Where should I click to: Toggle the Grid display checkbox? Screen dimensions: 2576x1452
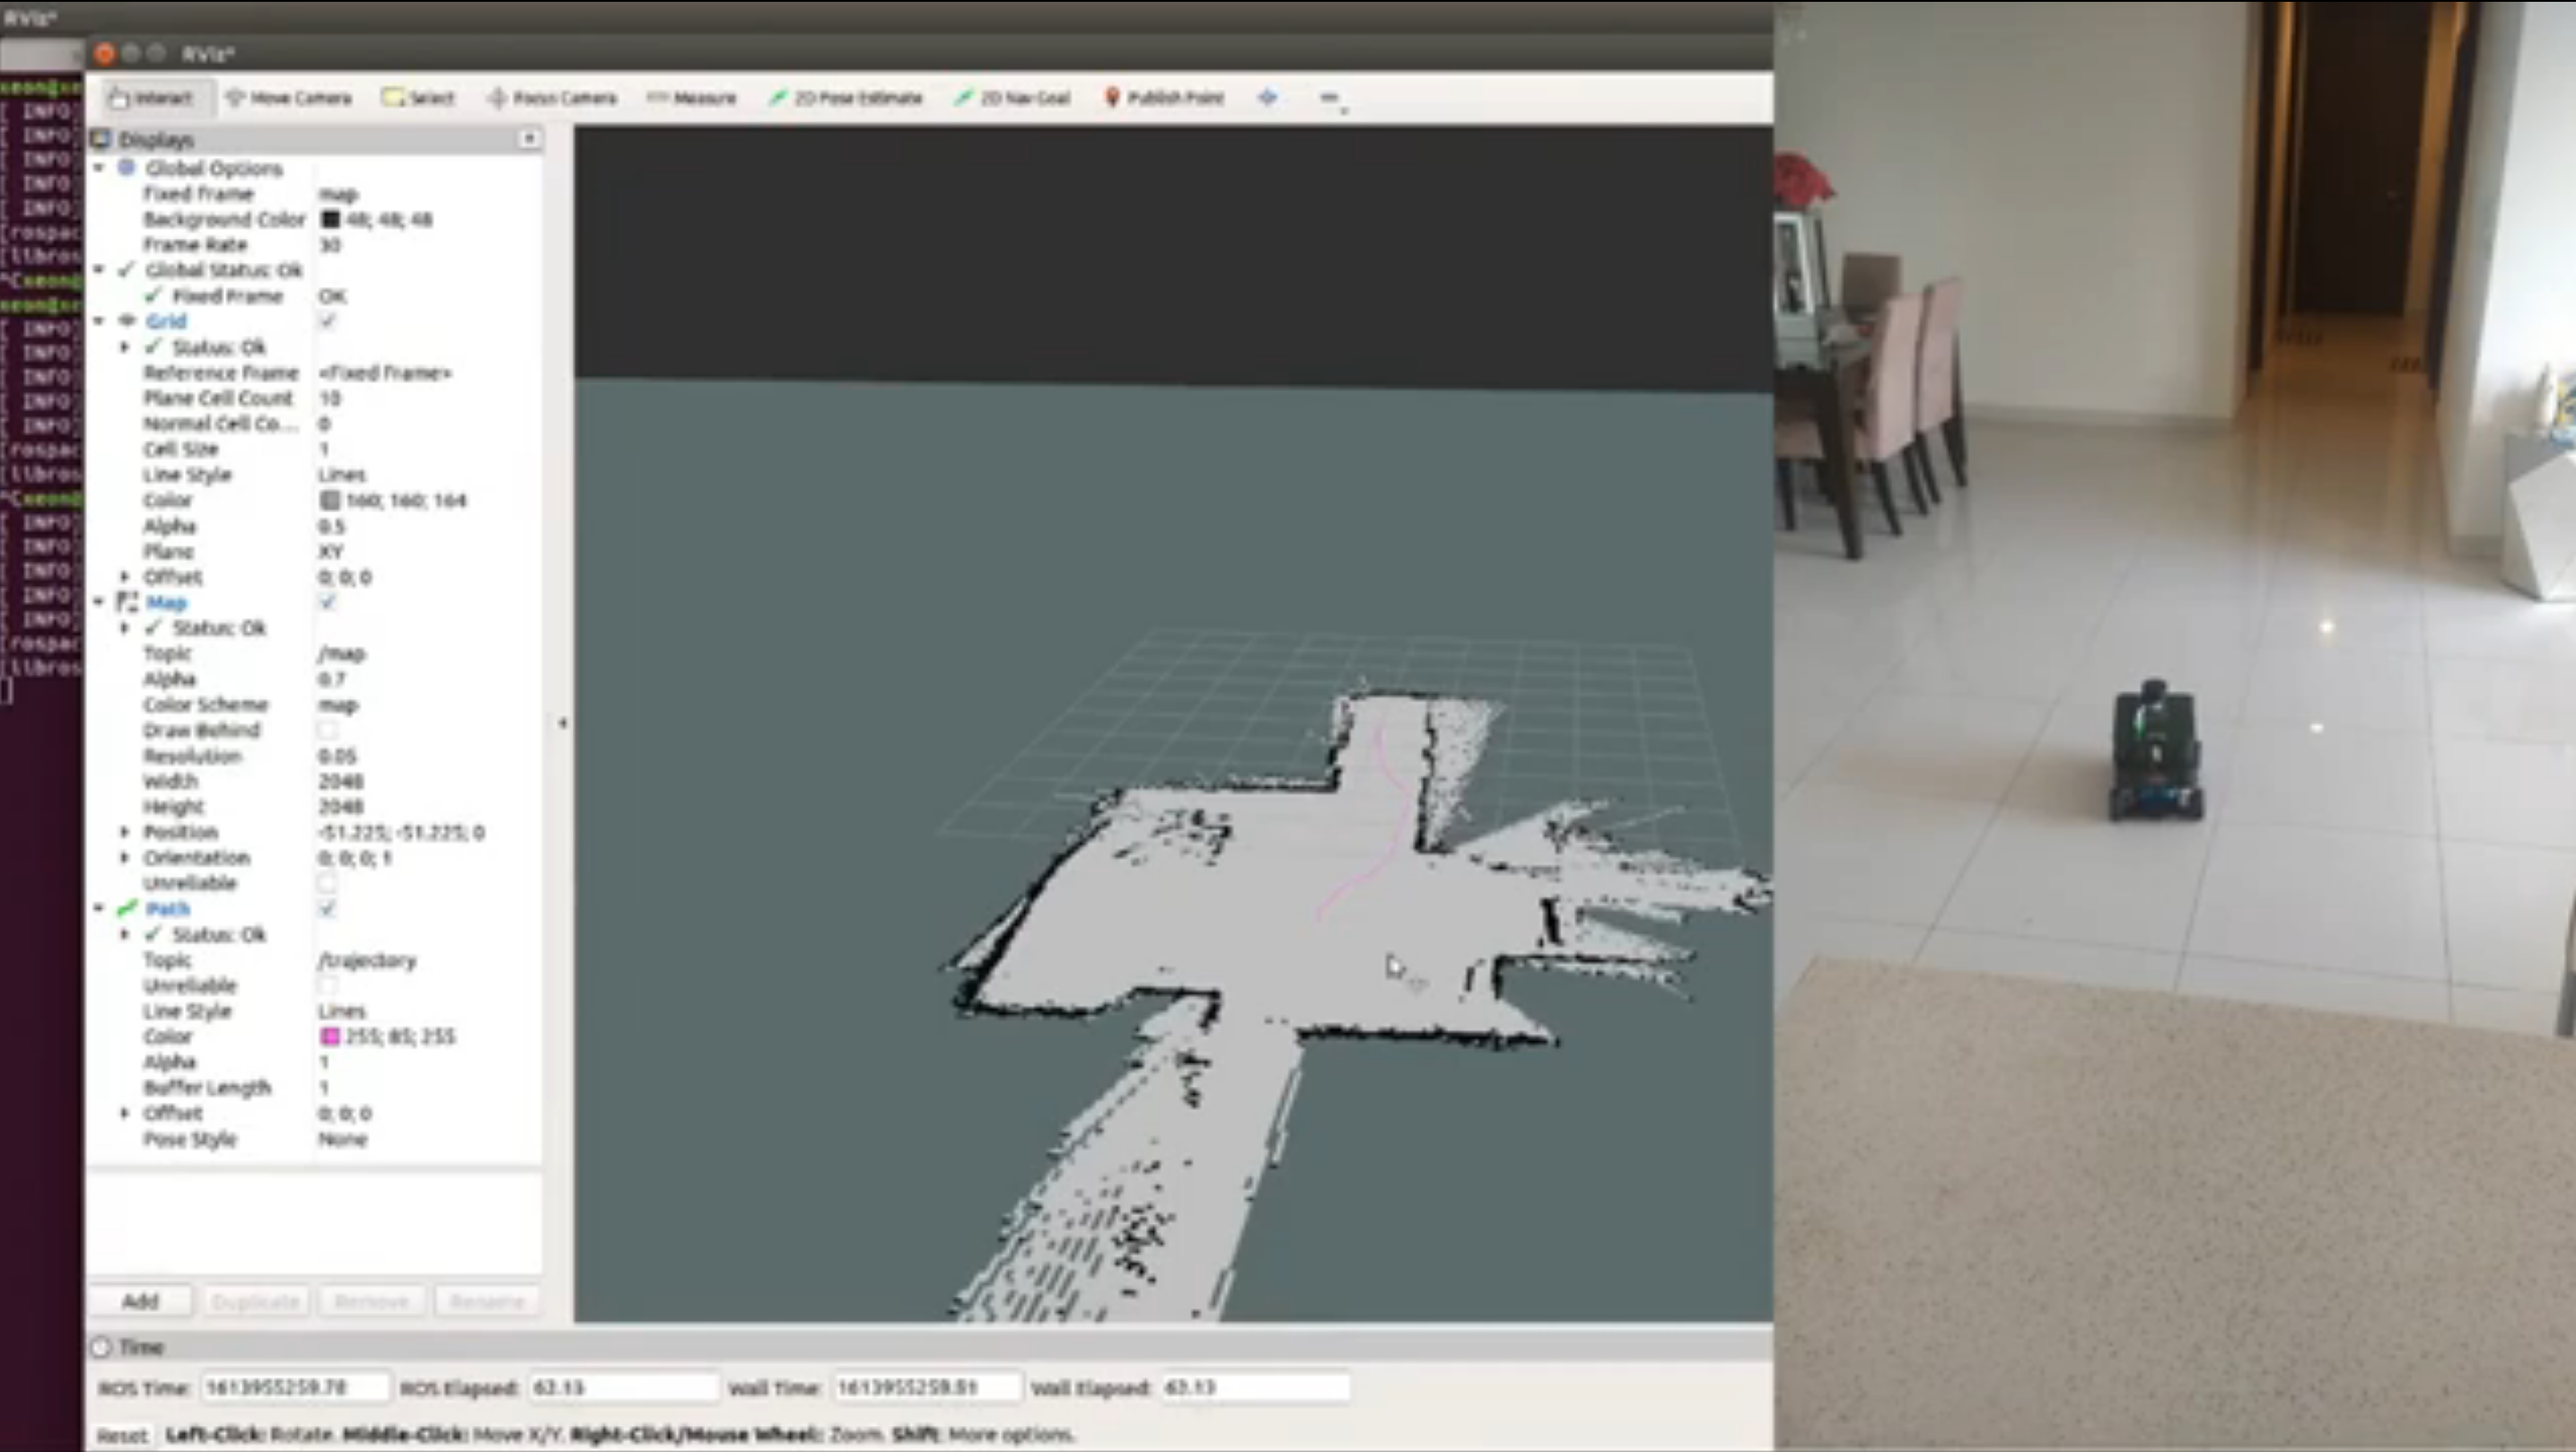coord(327,321)
